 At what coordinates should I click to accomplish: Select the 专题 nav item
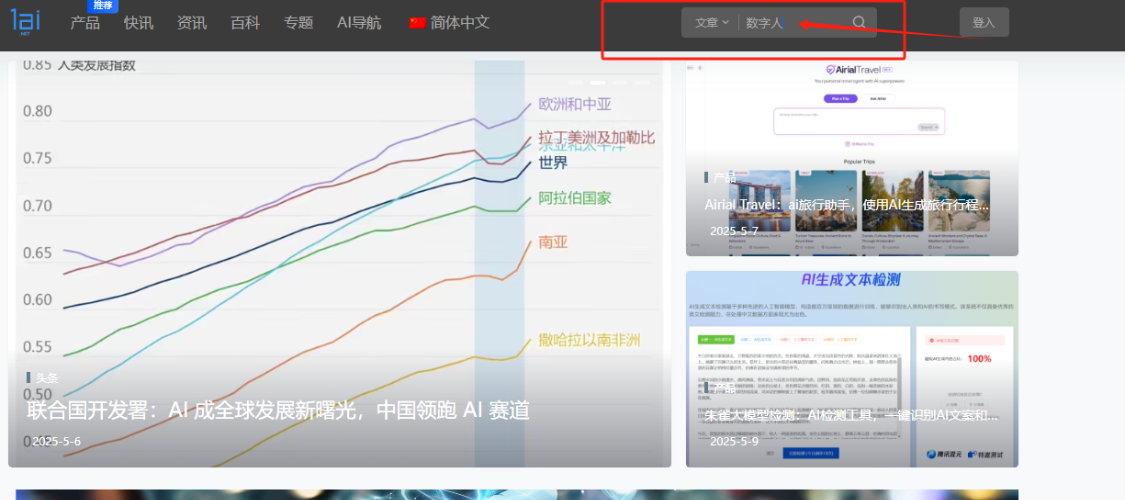(298, 23)
